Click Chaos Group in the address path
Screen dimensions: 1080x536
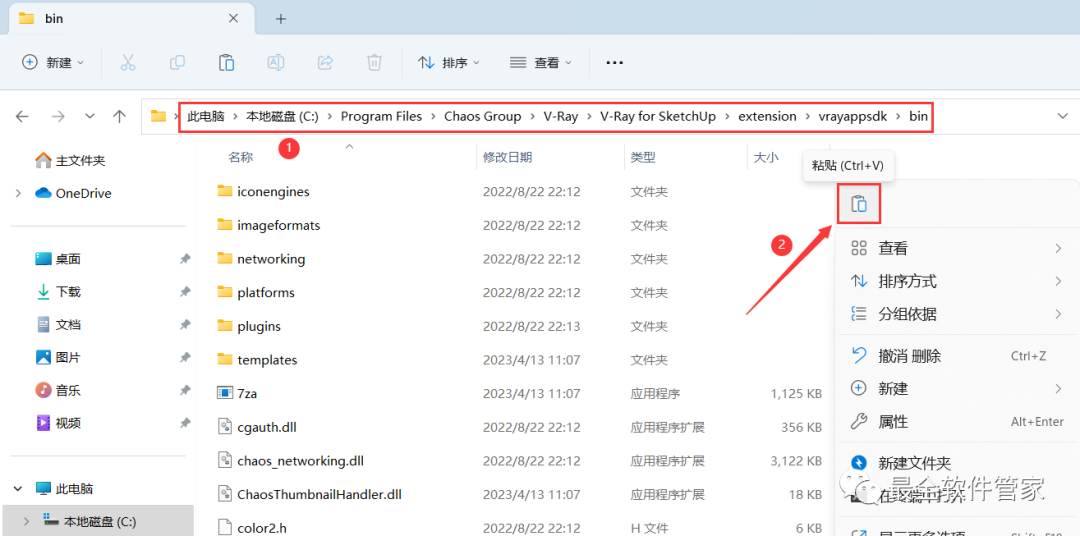(x=483, y=116)
